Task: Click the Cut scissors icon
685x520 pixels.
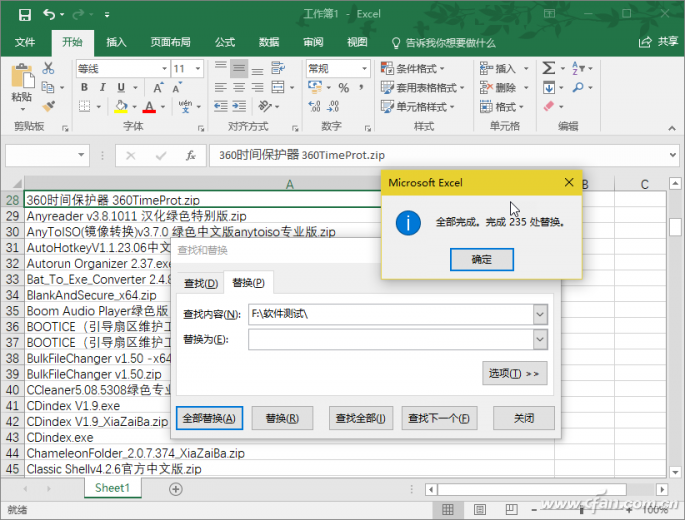Action: 48,68
